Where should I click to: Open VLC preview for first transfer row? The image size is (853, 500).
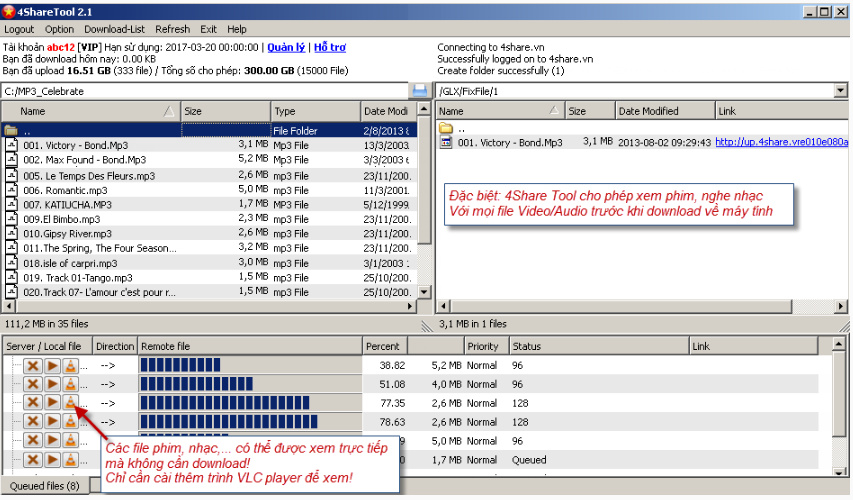click(70, 366)
